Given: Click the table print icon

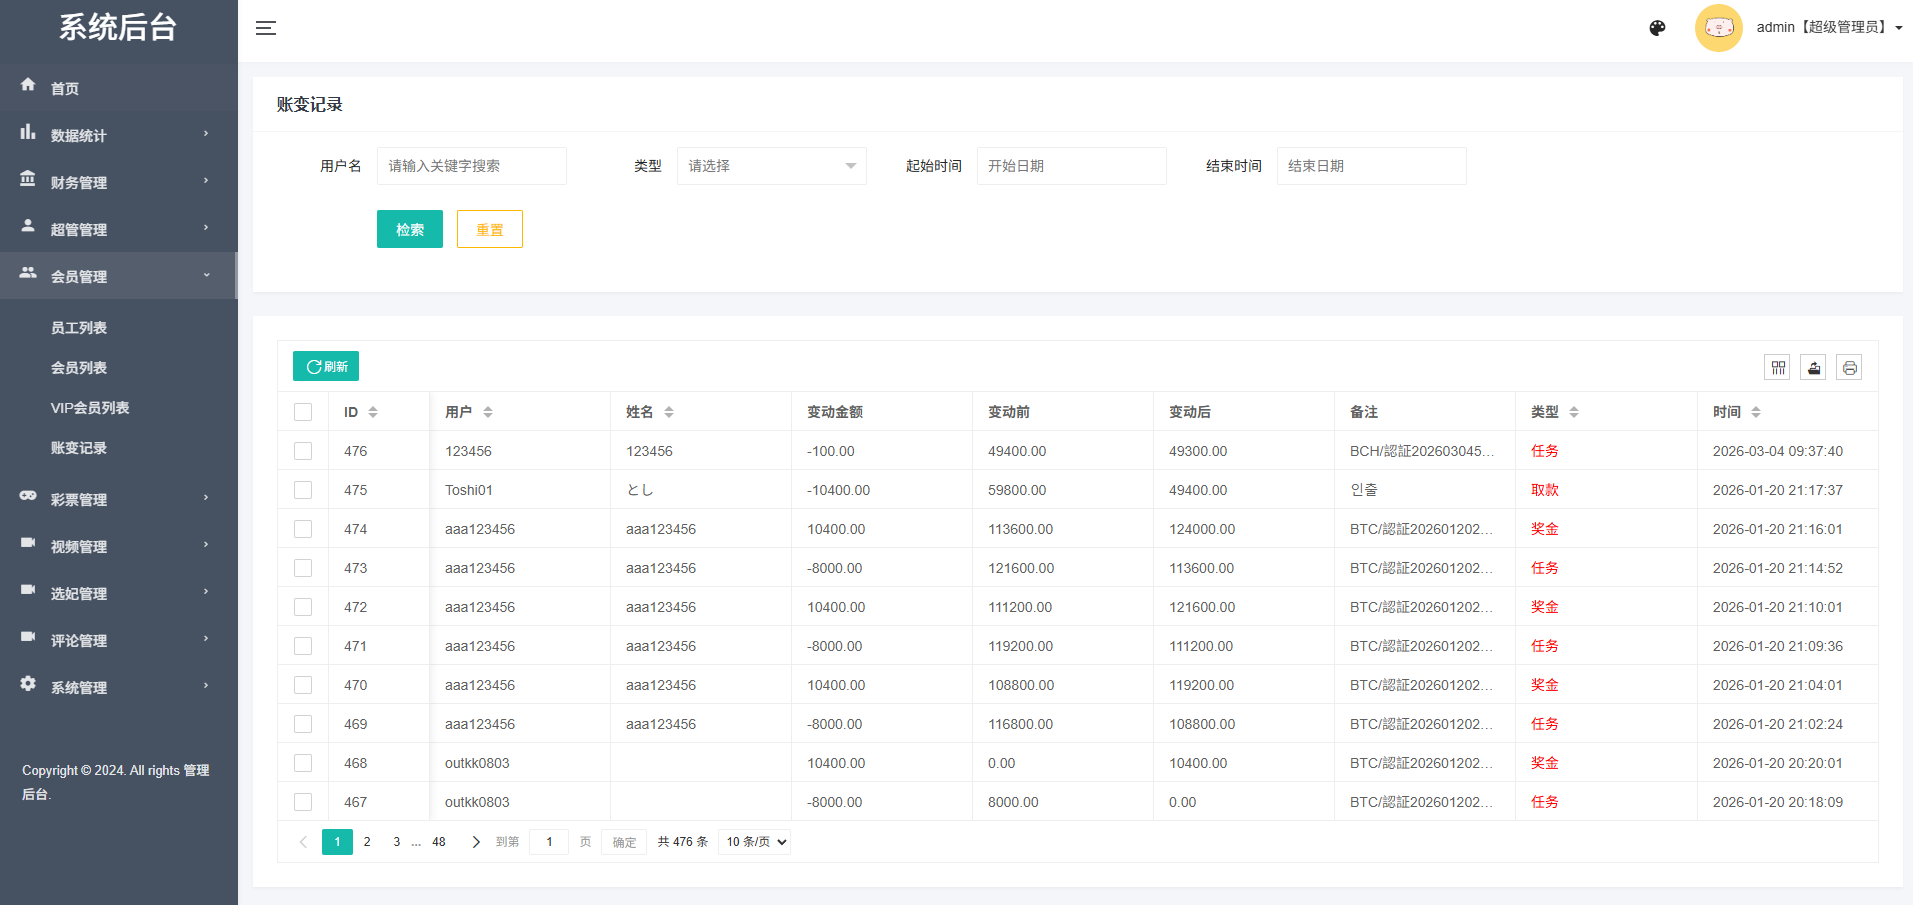Looking at the screenshot, I should point(1849,368).
